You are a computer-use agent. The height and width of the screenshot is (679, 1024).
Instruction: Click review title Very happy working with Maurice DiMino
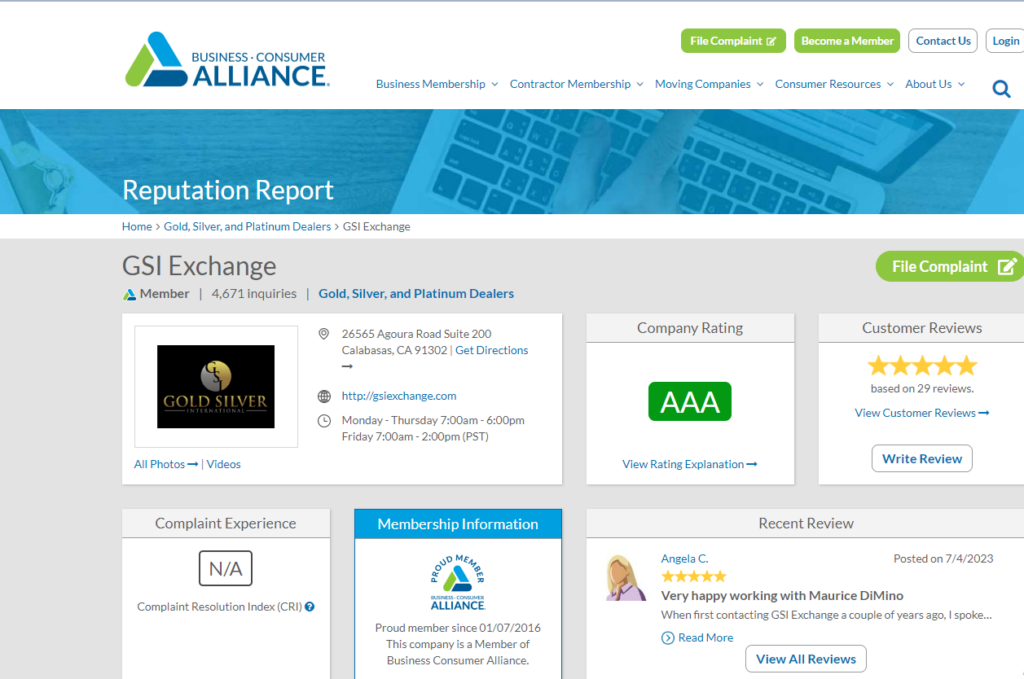tap(782, 595)
